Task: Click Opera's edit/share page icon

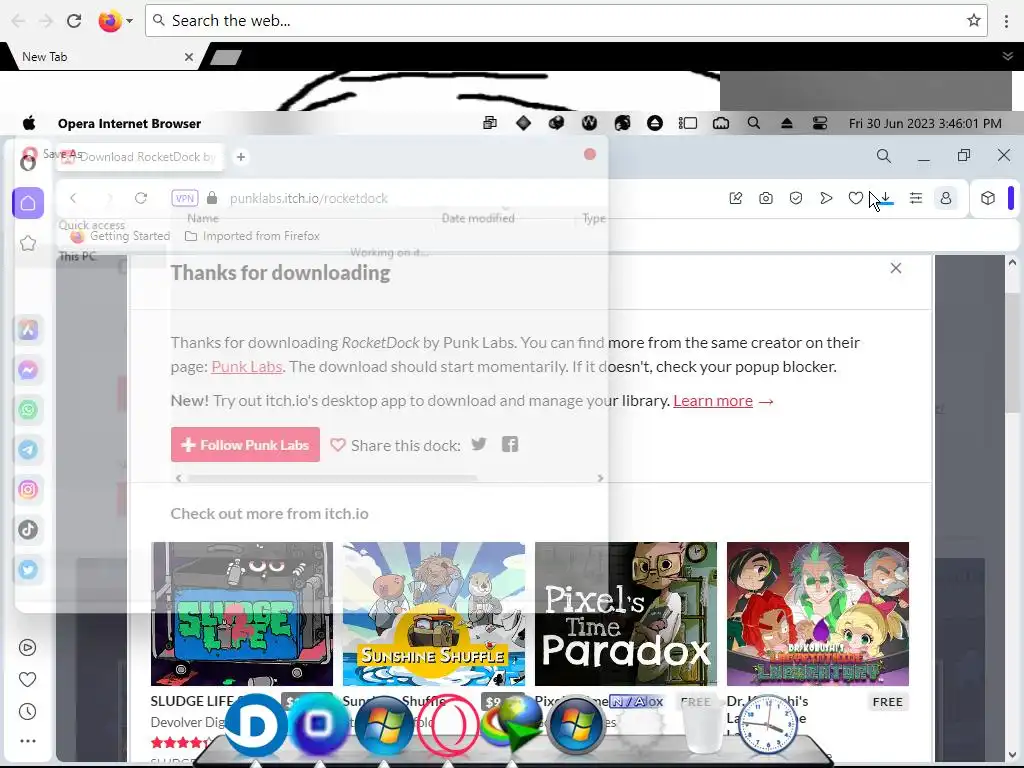Action: coord(735,198)
